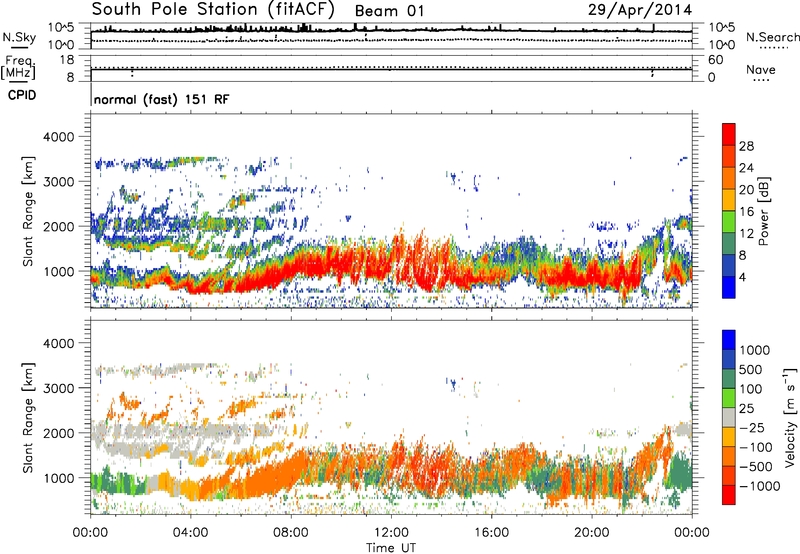
Task: Click the solid line sample under 'N.Sky'
Action: coord(19,47)
